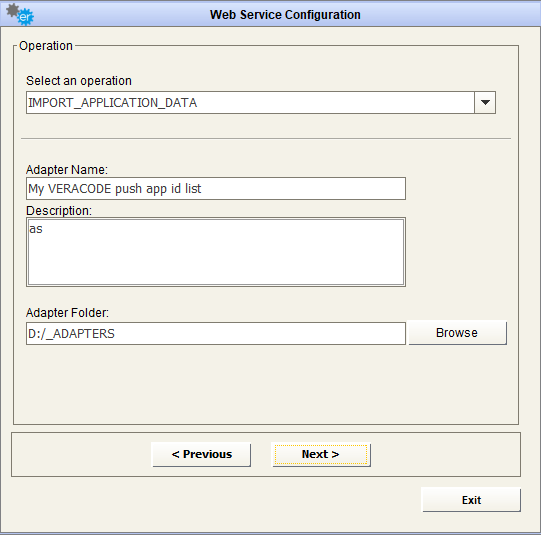Click the Browse button
Image resolution: width=541 pixels, height=535 pixels.
tap(458, 333)
